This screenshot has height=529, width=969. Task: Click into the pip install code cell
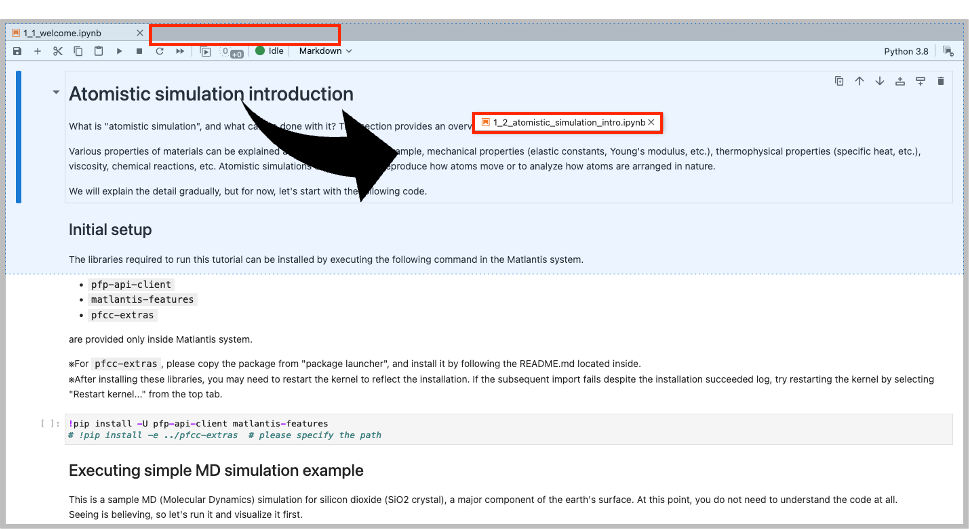pyautogui.click(x=500, y=429)
